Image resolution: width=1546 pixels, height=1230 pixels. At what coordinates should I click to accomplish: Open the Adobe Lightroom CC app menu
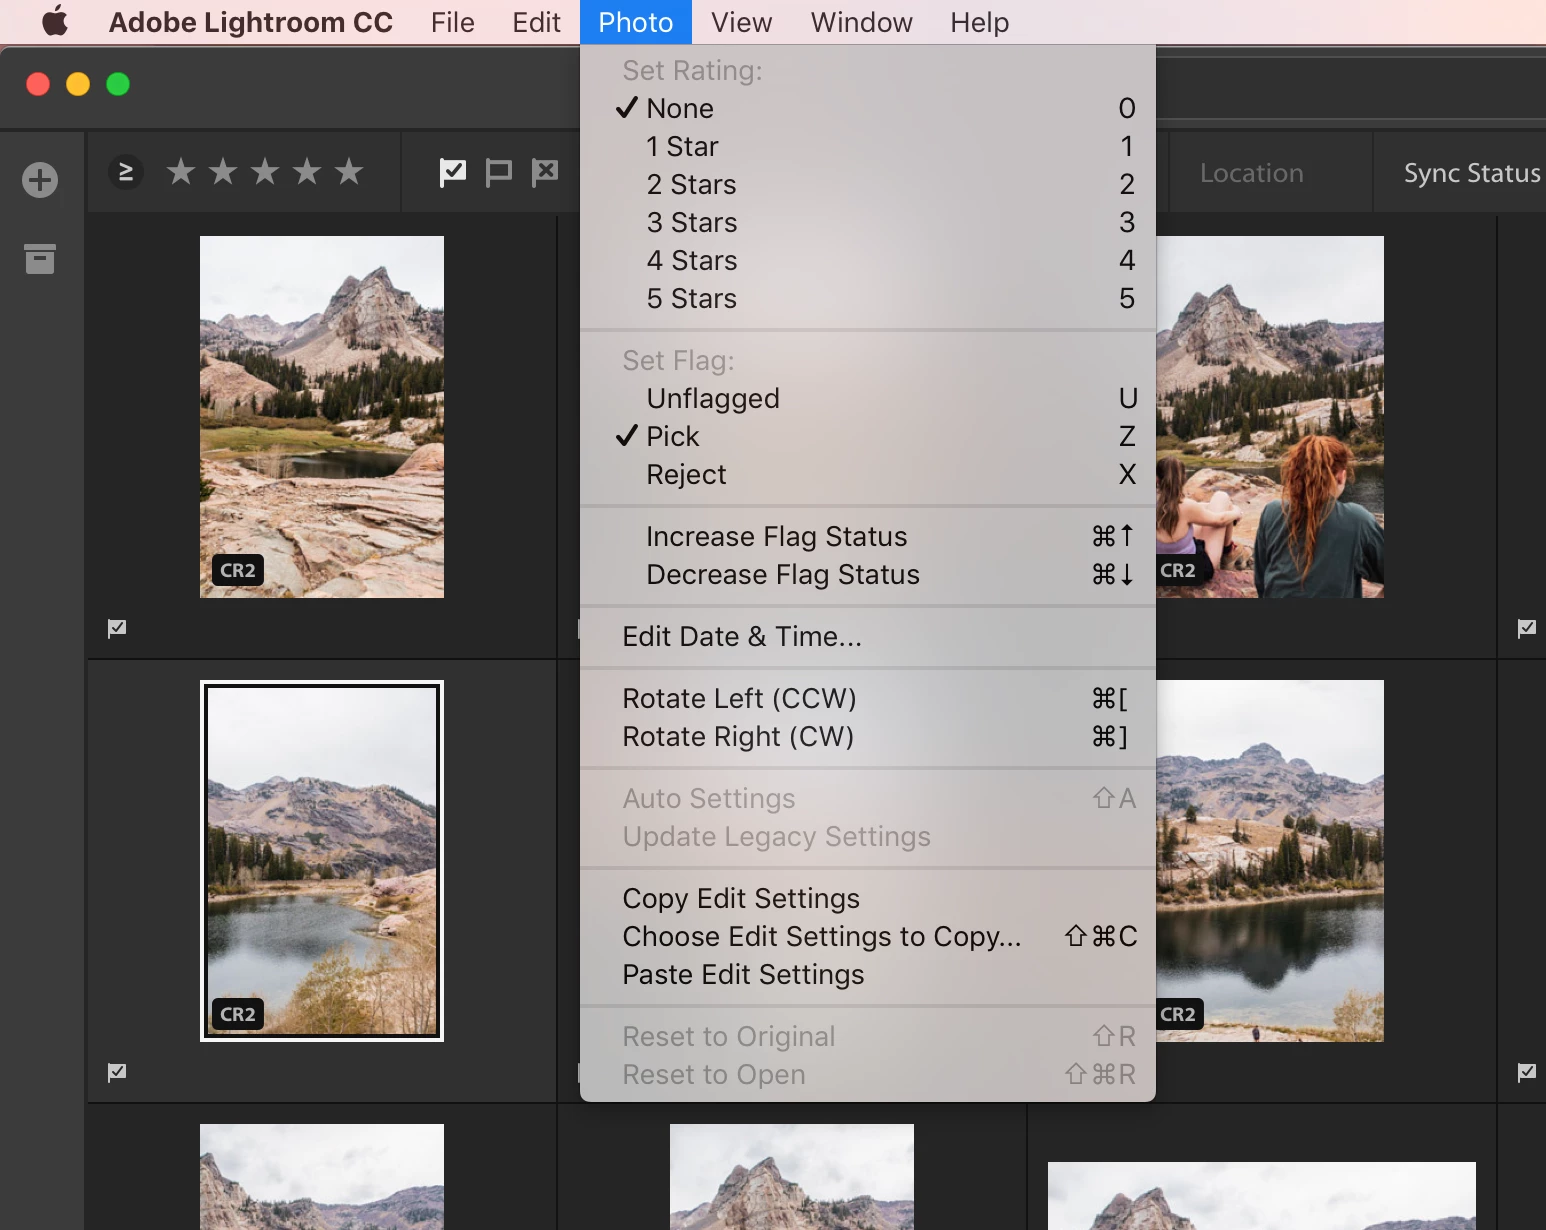(x=250, y=22)
